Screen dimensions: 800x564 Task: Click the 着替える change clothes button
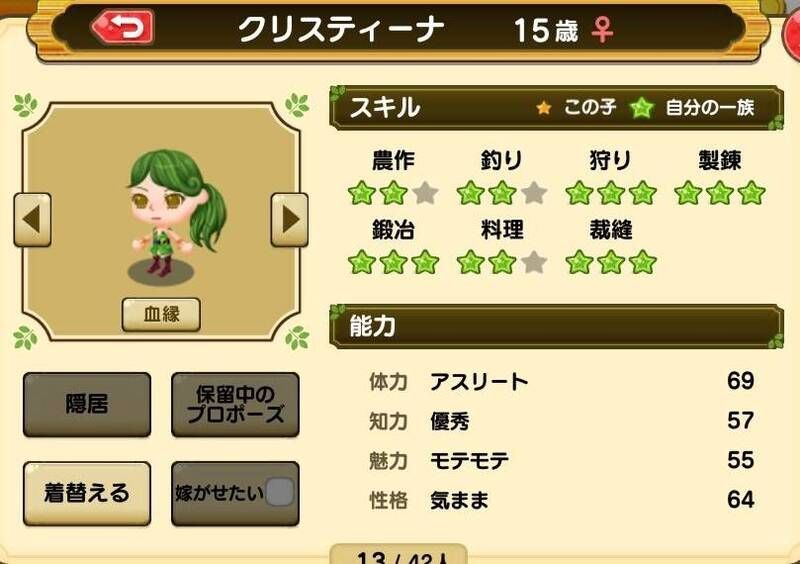pos(87,493)
